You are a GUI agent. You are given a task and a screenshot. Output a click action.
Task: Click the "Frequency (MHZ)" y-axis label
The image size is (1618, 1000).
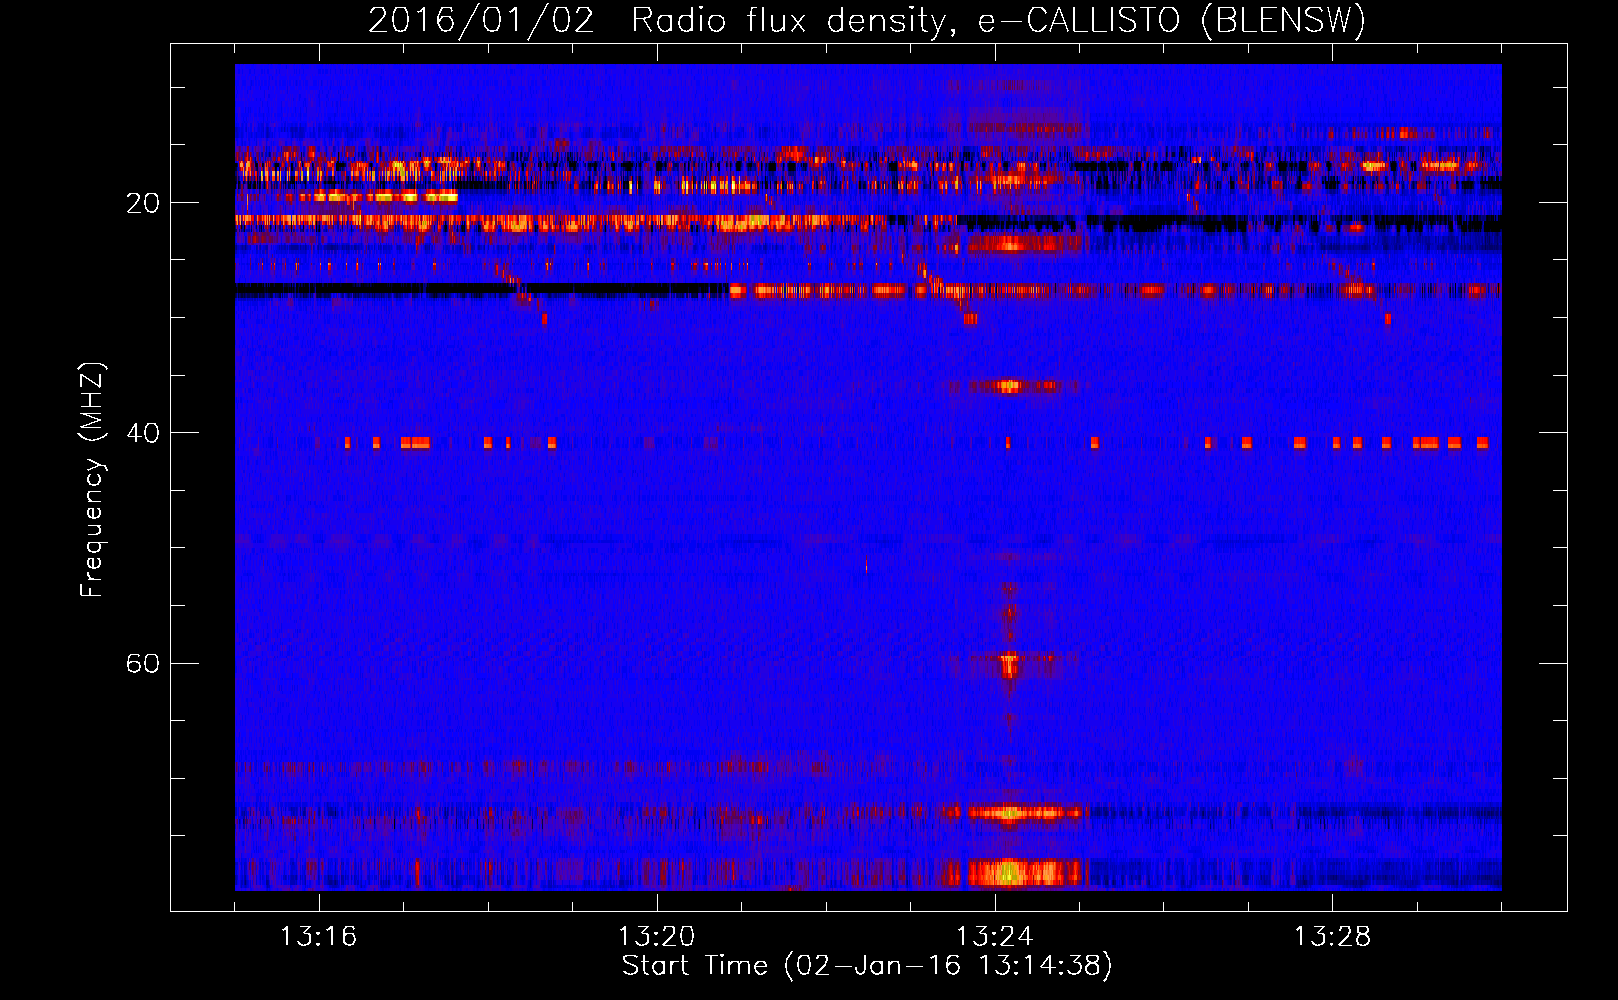coord(92,480)
